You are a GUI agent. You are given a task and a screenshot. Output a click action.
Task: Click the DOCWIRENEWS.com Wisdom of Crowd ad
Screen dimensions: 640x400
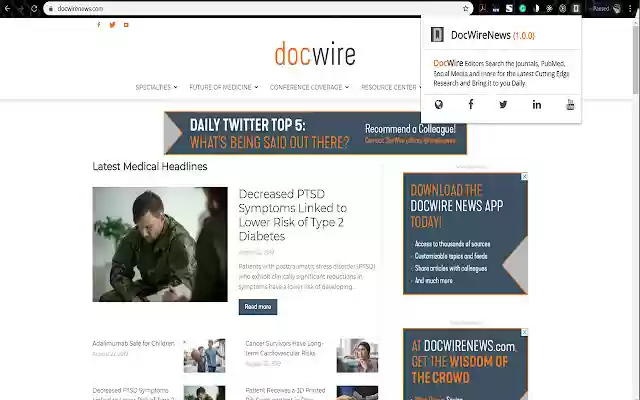pyautogui.click(x=465, y=364)
